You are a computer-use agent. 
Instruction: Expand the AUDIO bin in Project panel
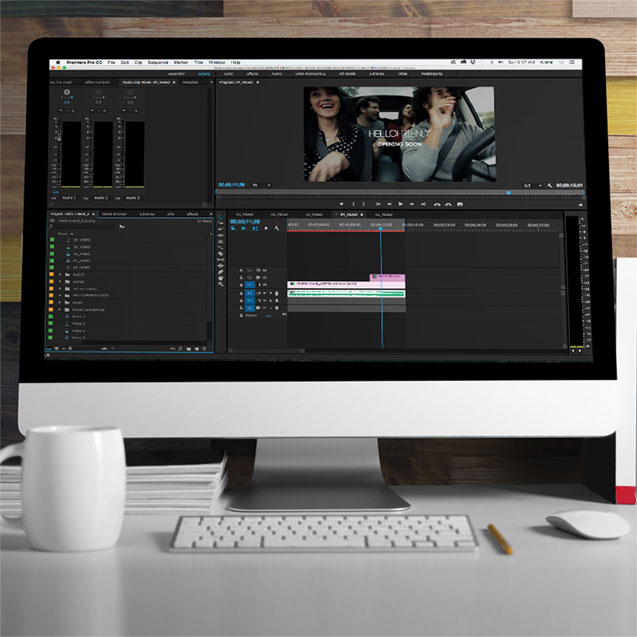[61, 274]
